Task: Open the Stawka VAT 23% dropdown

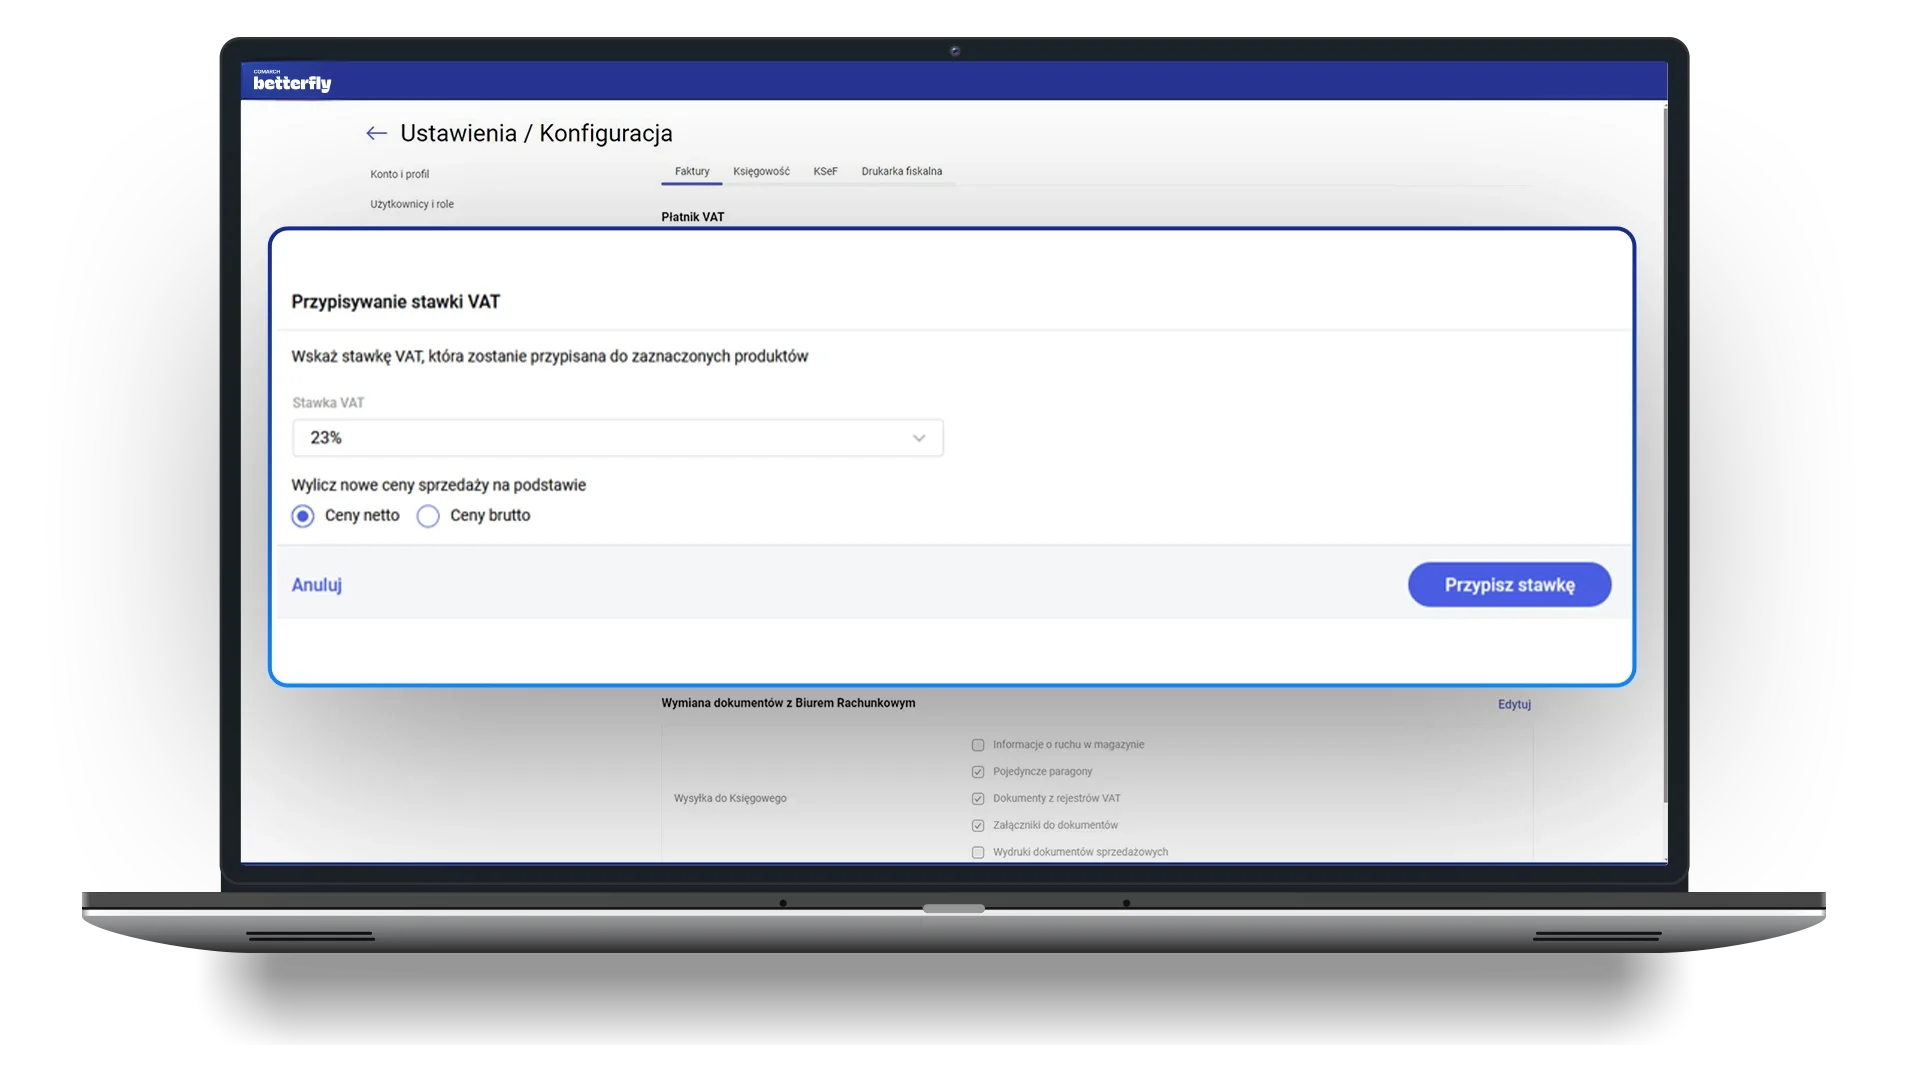Action: point(617,438)
